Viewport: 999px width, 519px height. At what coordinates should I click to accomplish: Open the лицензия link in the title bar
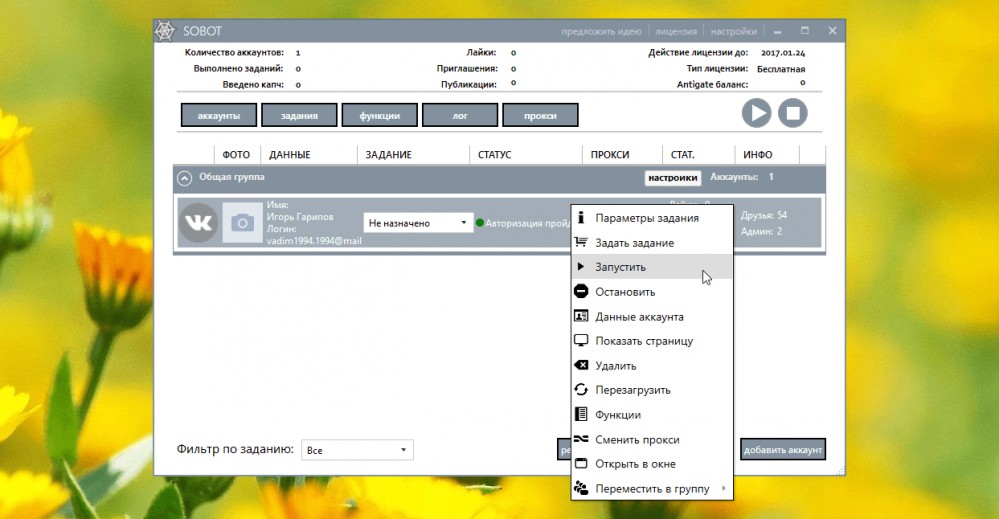676,31
